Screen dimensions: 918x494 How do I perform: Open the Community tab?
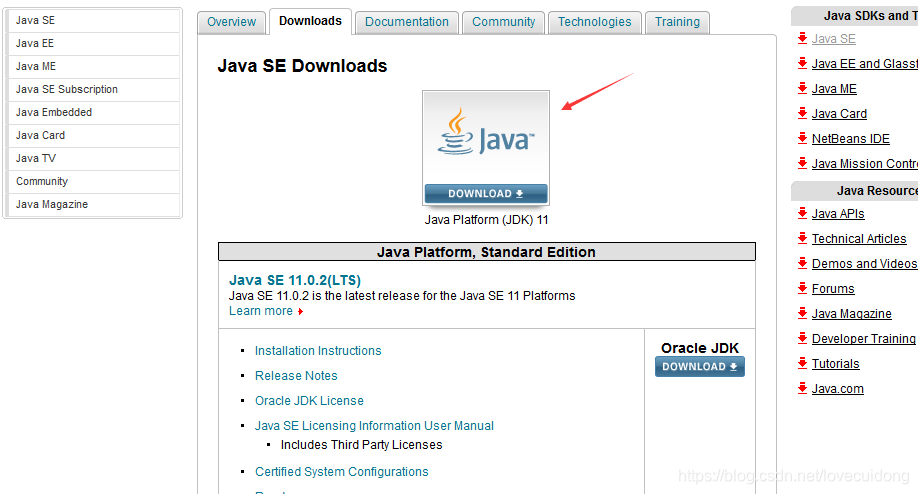(x=503, y=22)
